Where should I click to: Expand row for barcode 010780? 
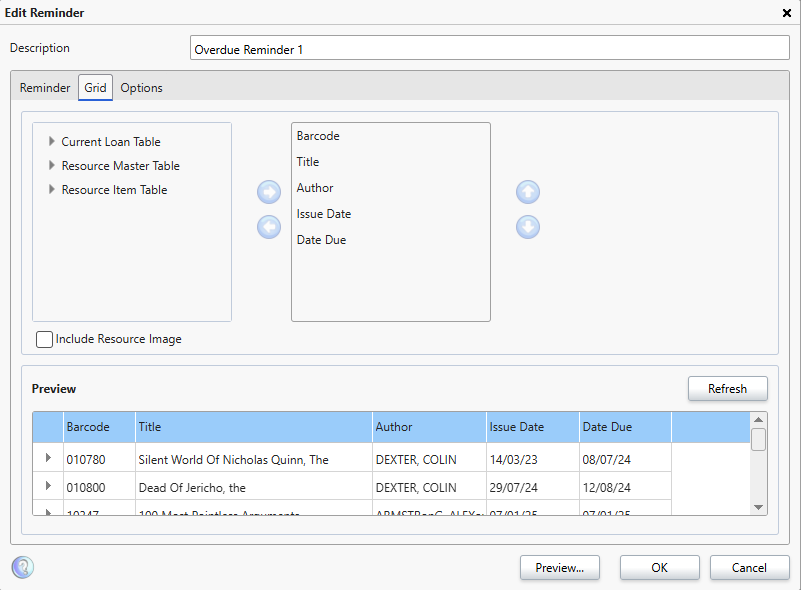(47, 458)
